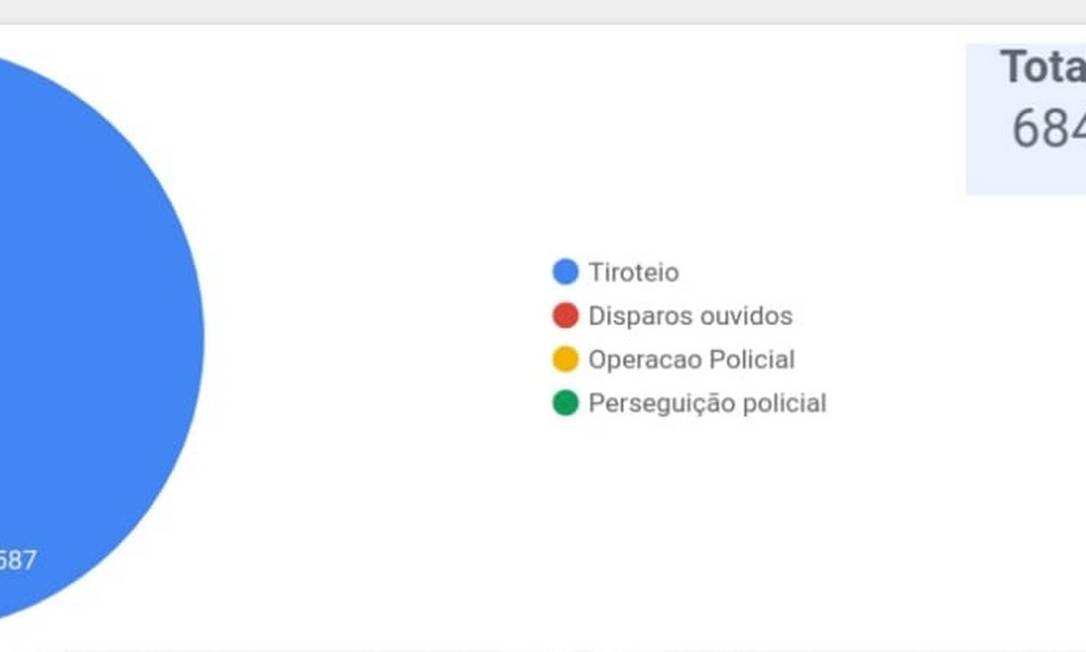1086x652 pixels.
Task: Toggle the Tiroteio legend label
Action: coord(633,272)
